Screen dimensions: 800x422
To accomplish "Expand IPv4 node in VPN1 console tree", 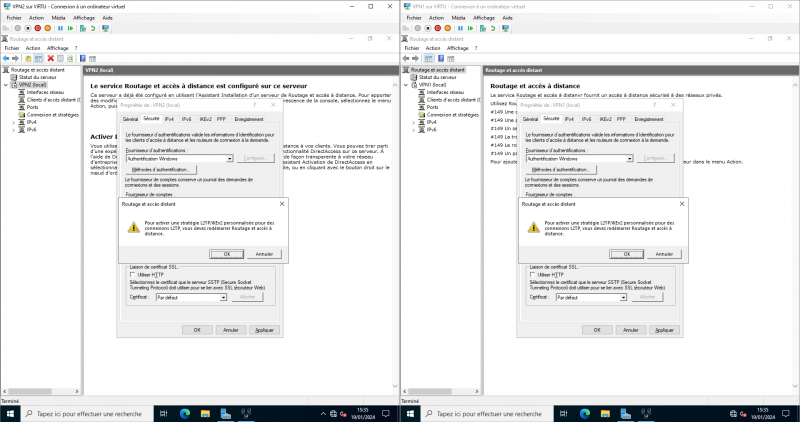I will [x=414, y=122].
